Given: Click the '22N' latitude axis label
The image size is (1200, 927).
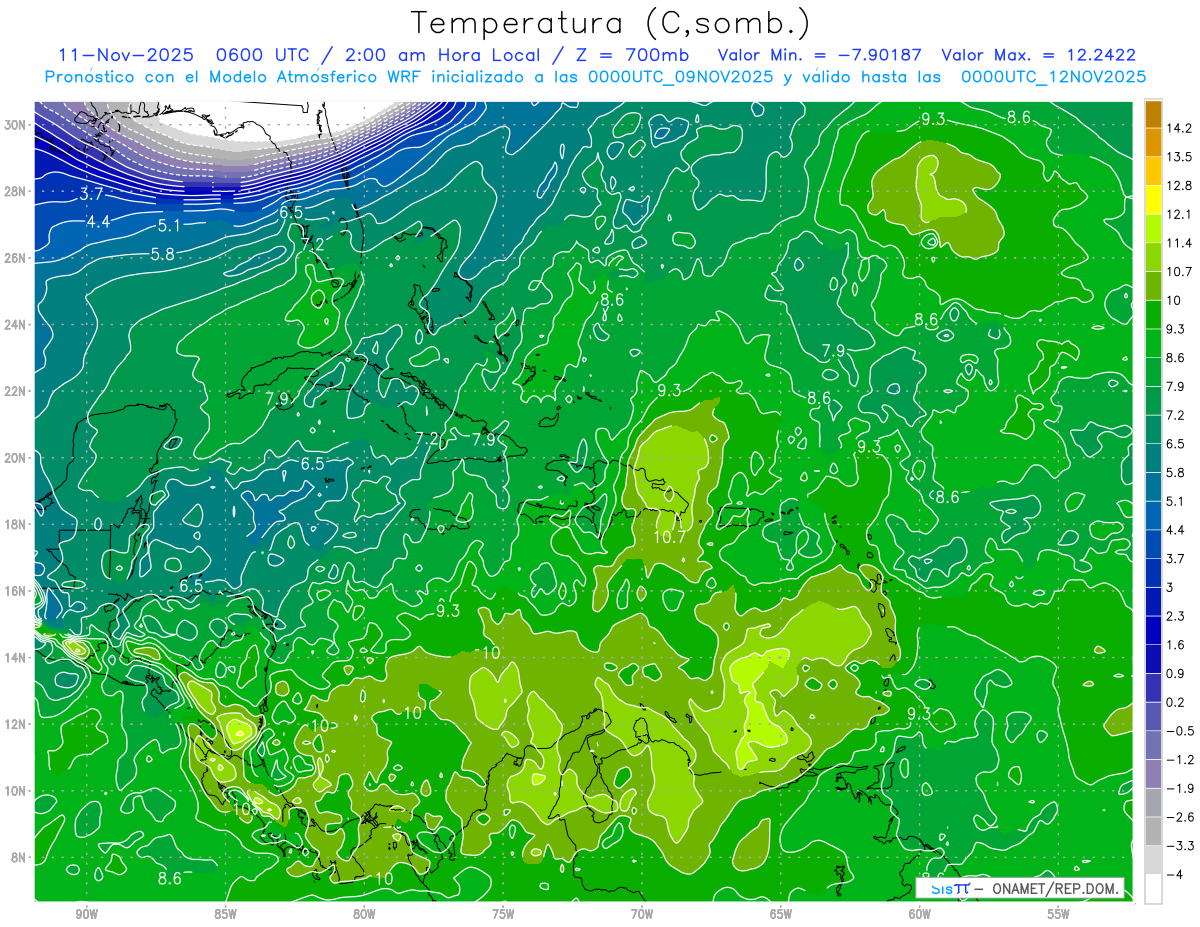Looking at the screenshot, I should pyautogui.click(x=15, y=391).
